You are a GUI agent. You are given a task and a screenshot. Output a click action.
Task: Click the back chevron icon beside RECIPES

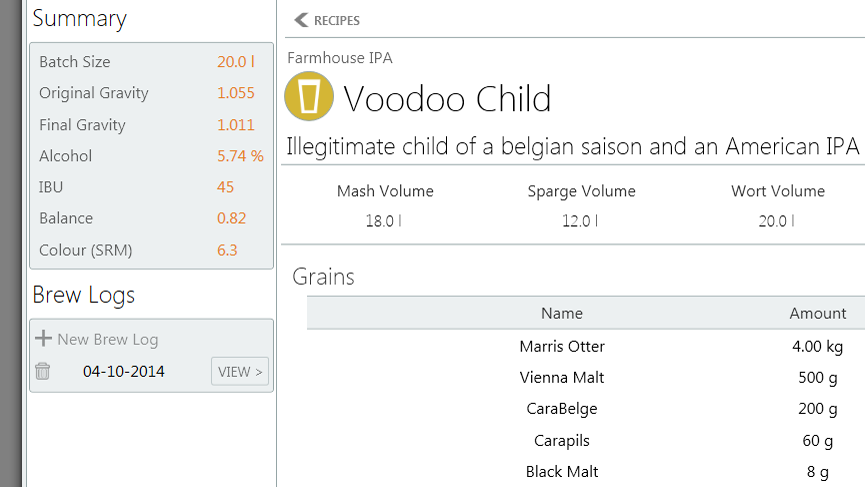pos(301,20)
